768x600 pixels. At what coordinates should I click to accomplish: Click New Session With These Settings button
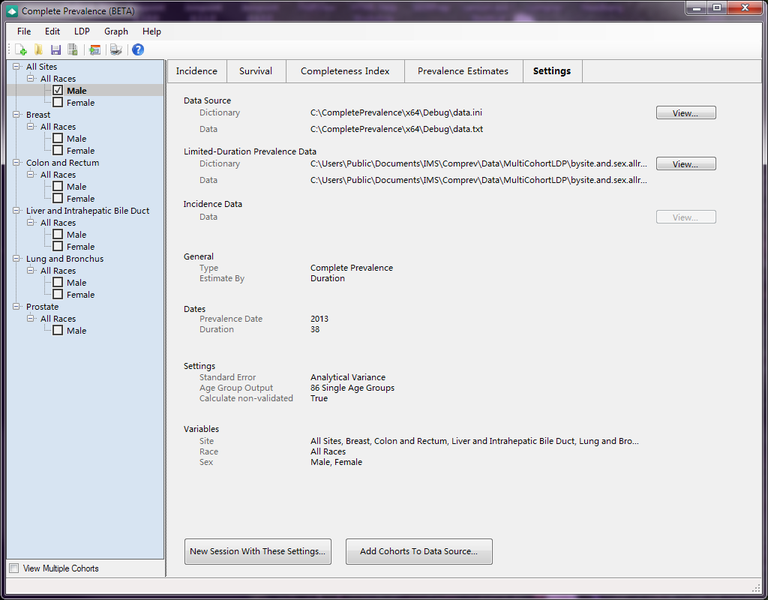coord(258,551)
